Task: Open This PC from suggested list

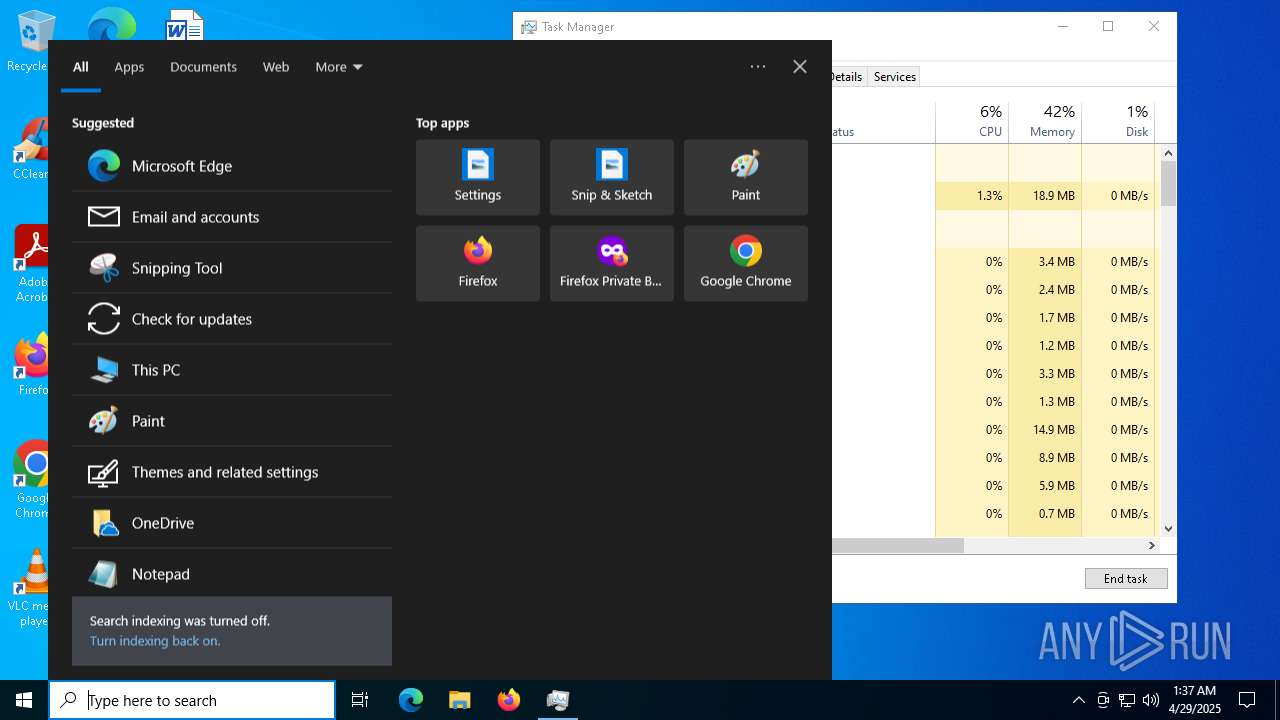Action: coord(232,370)
